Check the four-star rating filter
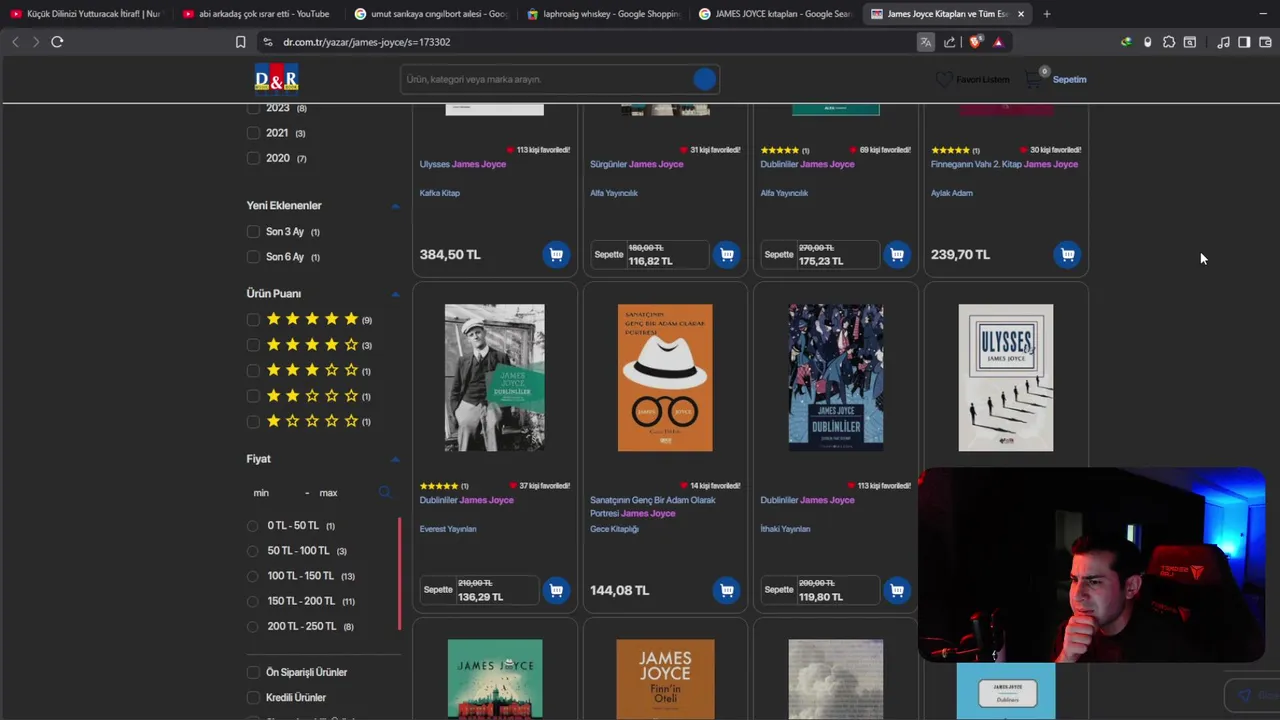 pos(253,345)
